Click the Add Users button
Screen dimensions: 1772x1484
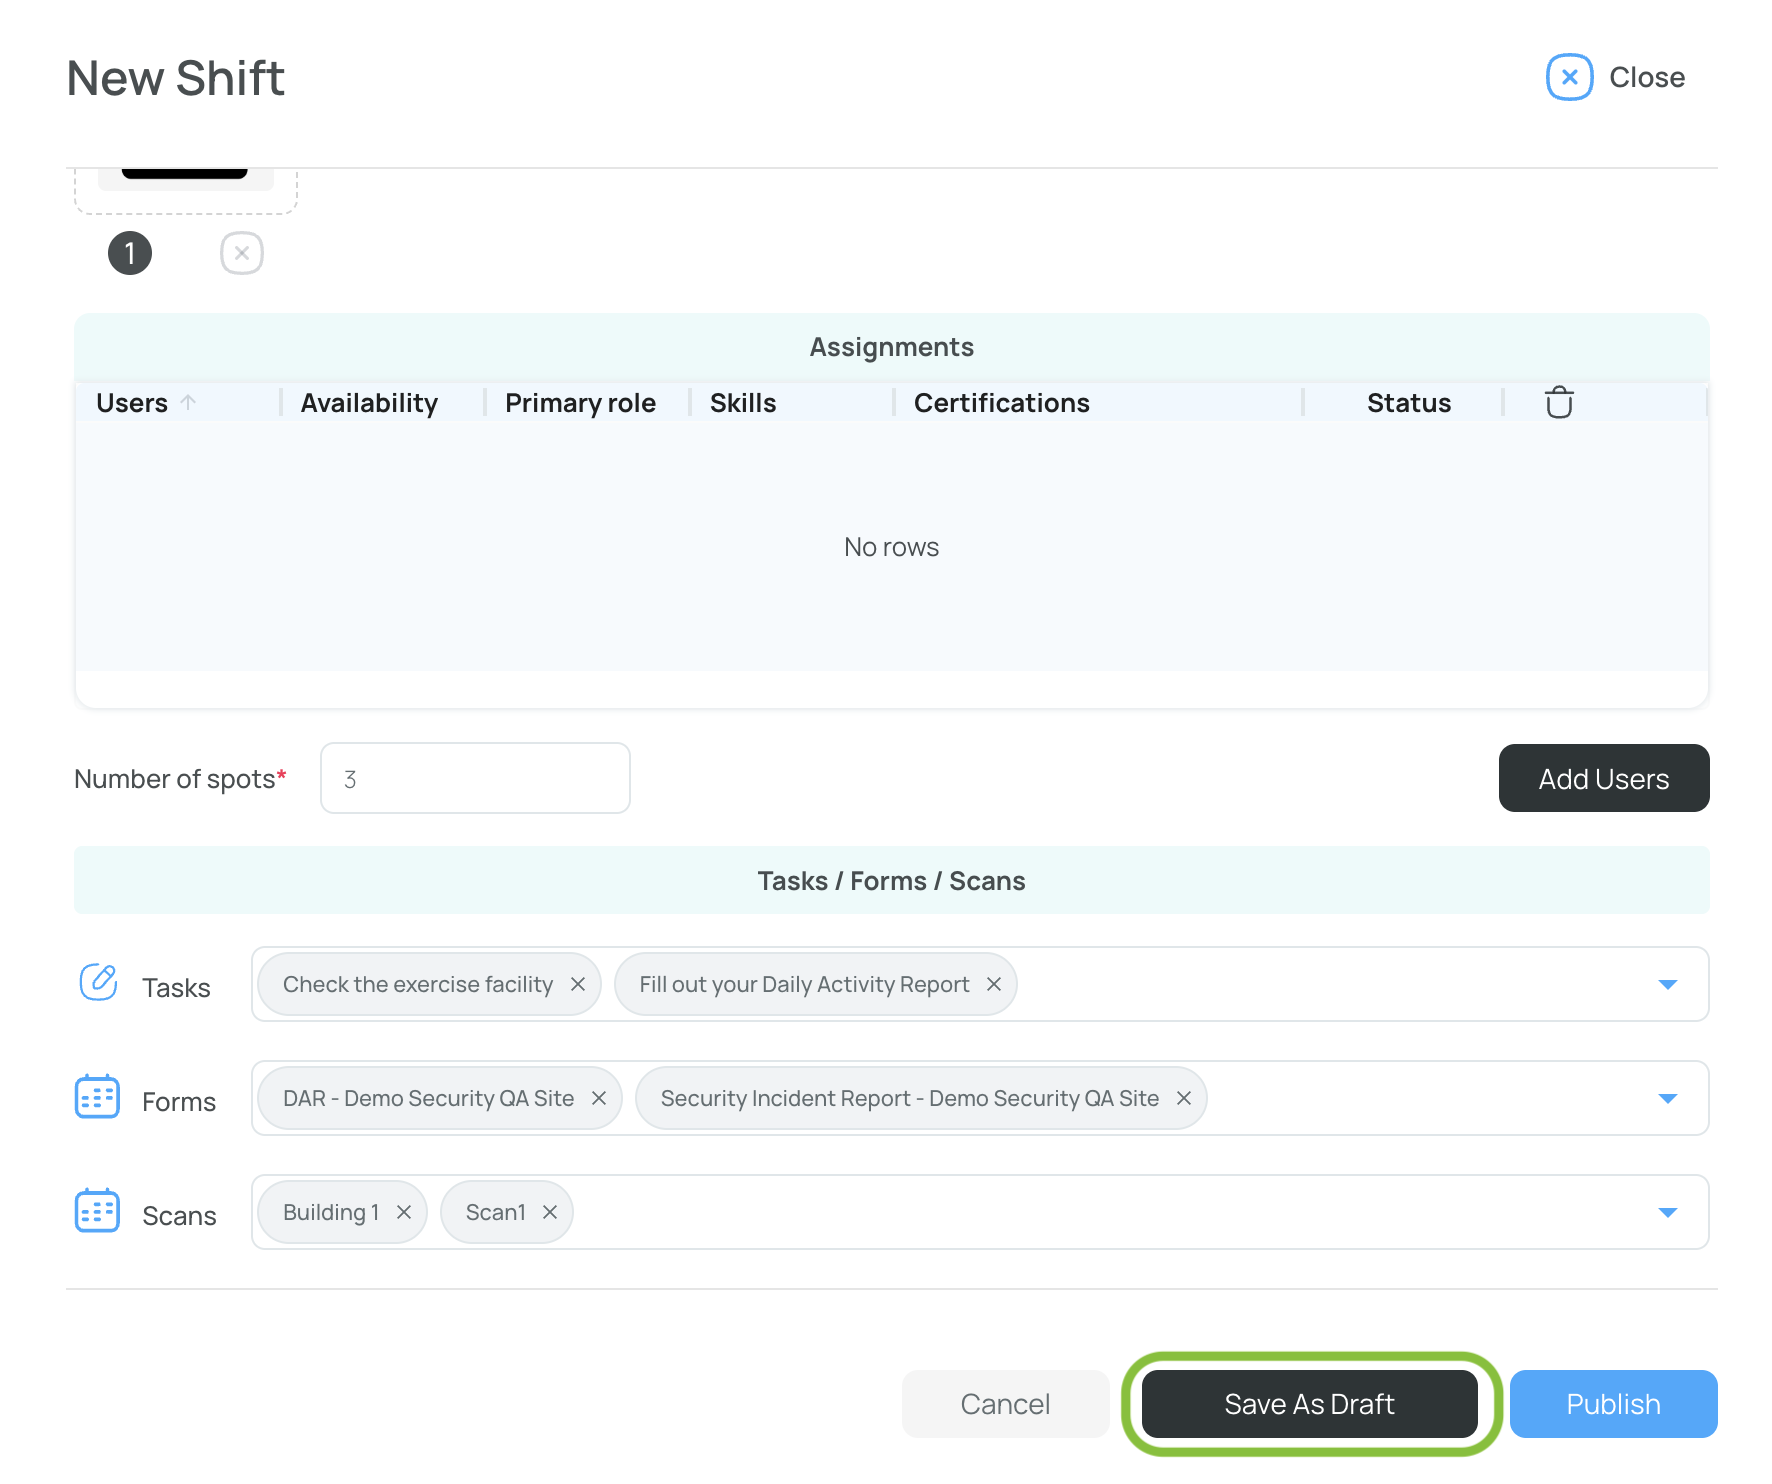(x=1603, y=778)
